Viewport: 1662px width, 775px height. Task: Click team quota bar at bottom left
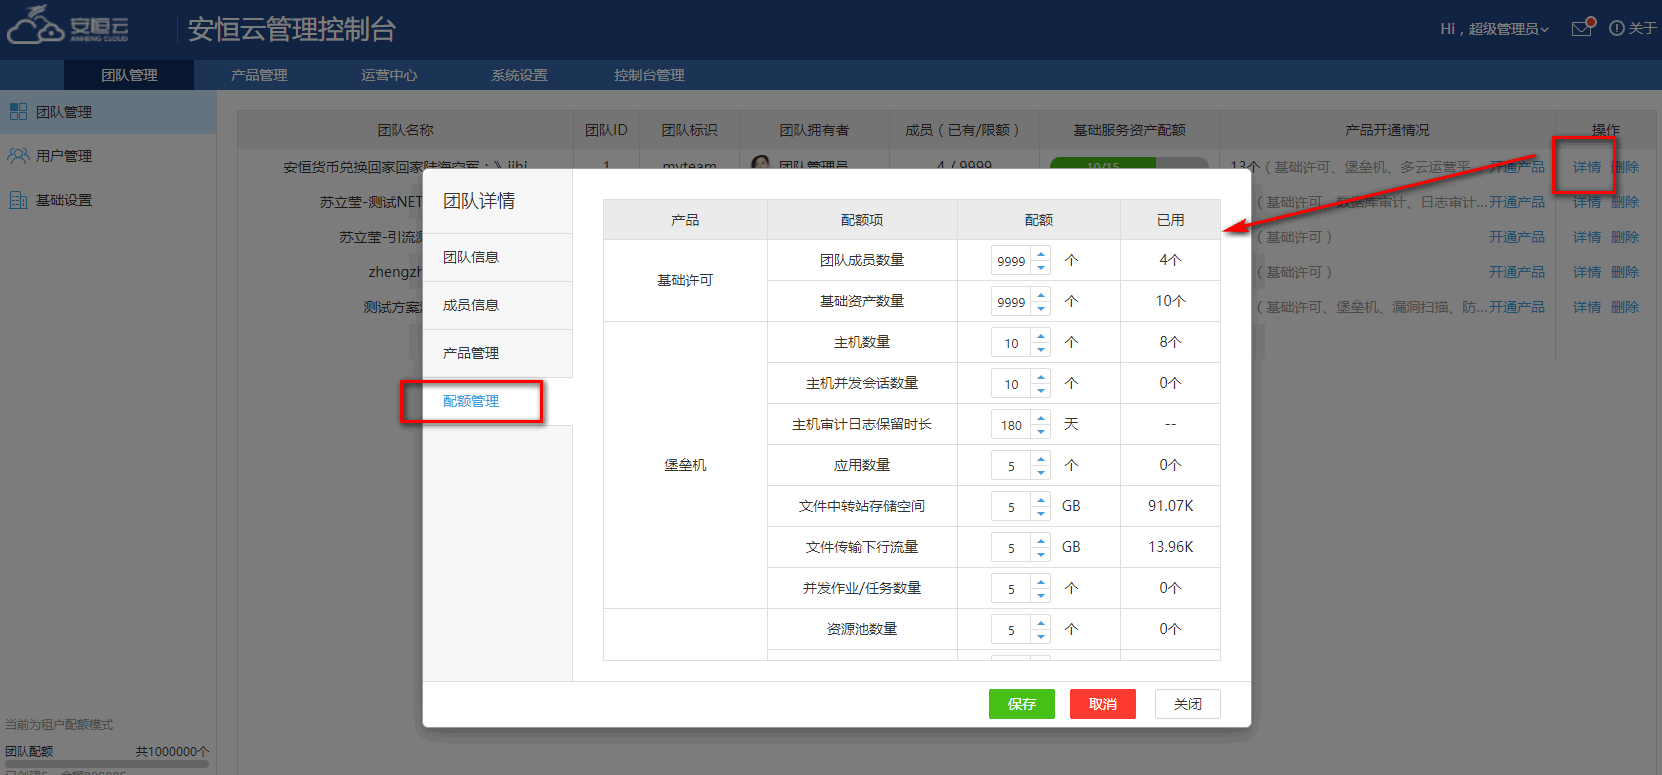coord(107,764)
